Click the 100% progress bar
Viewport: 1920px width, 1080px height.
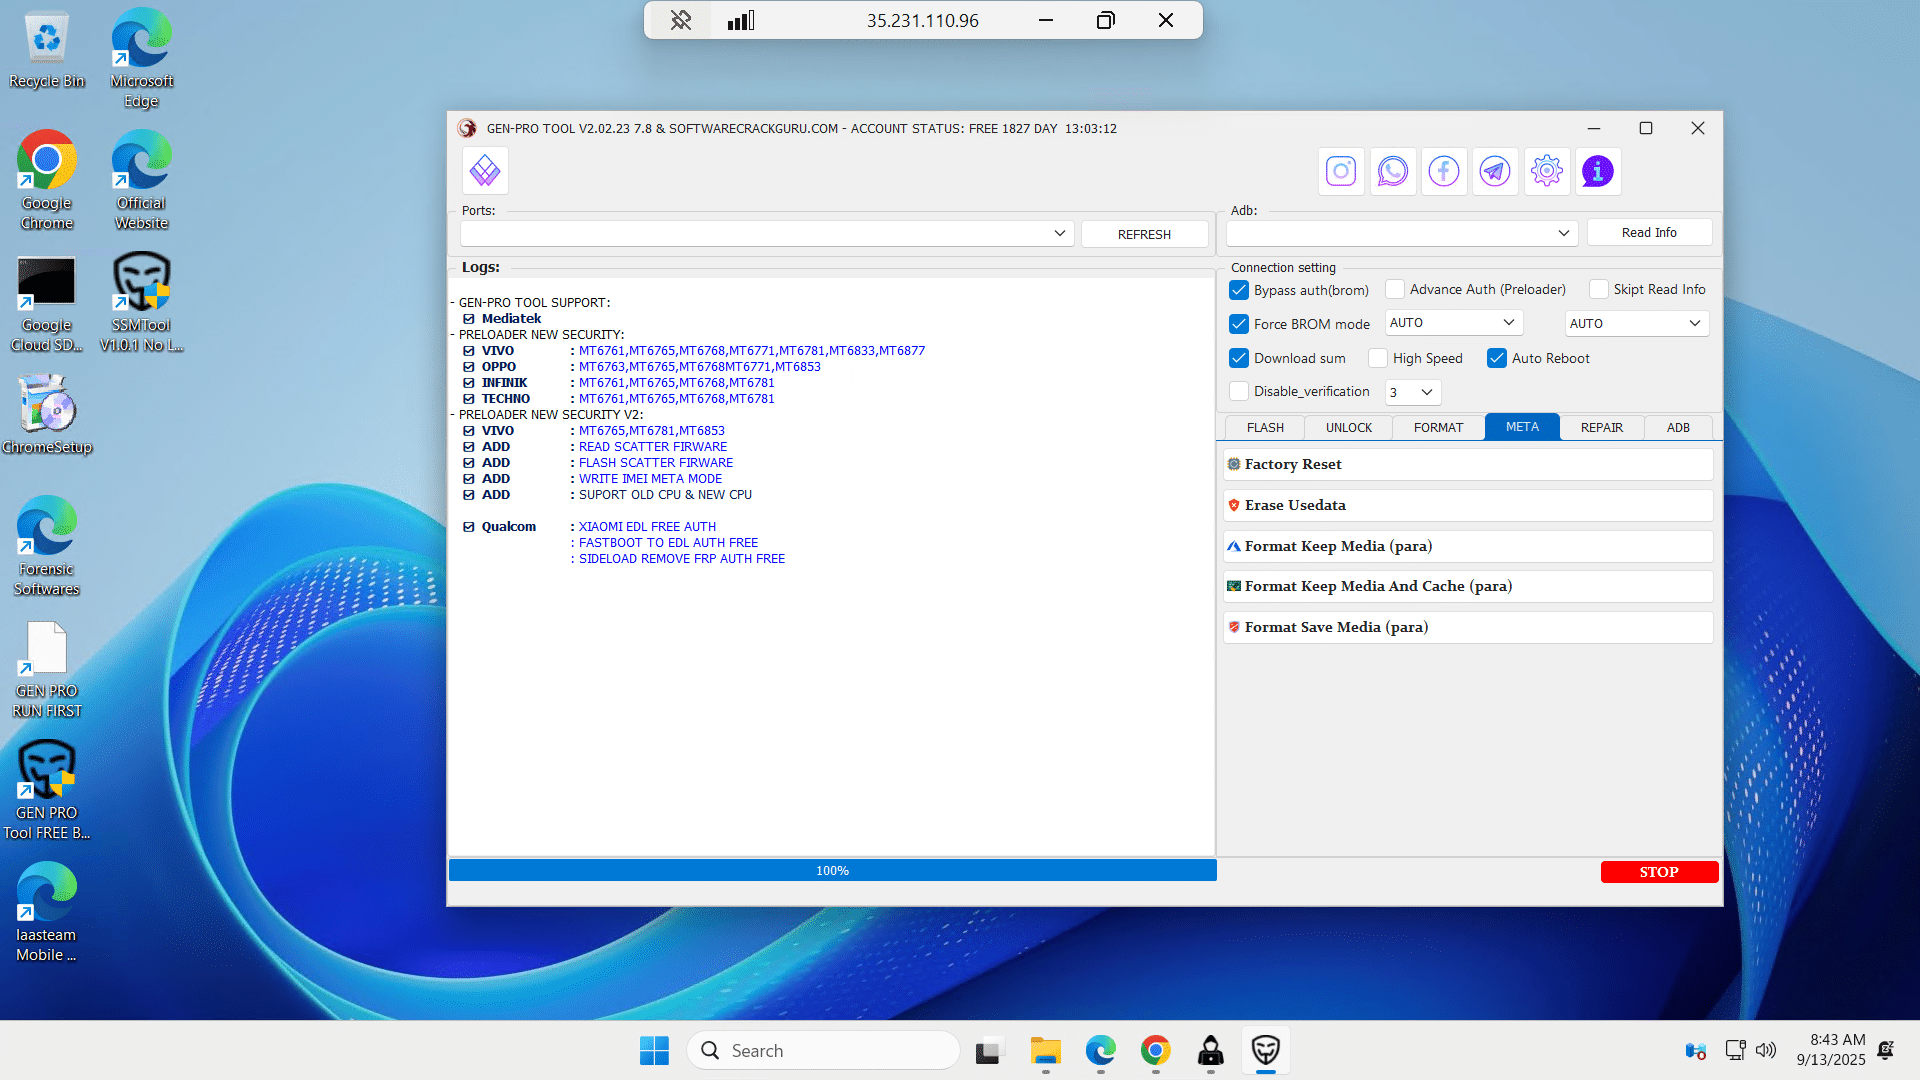tap(832, 870)
